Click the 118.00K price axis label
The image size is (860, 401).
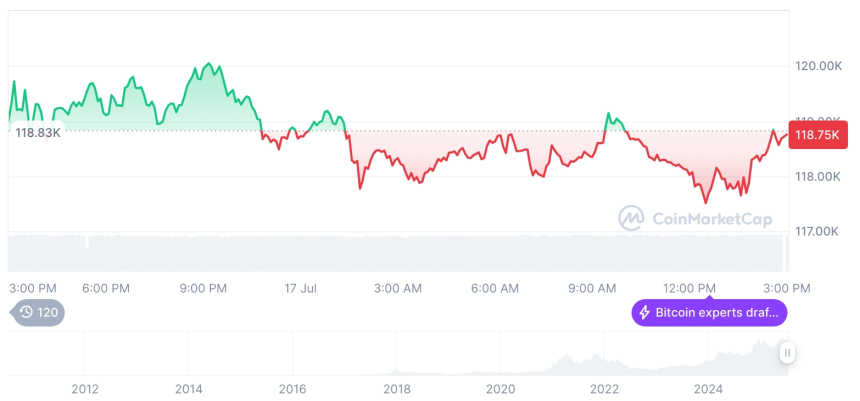pos(818,177)
